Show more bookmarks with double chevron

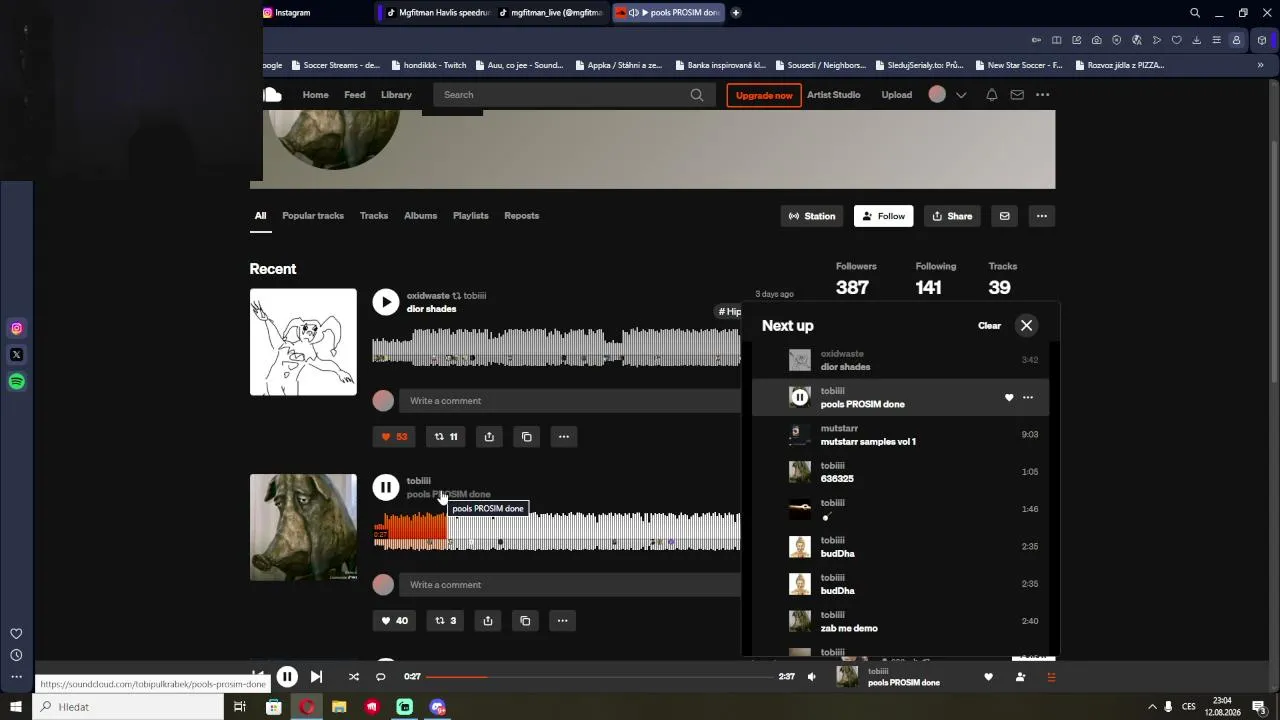click(x=1260, y=65)
